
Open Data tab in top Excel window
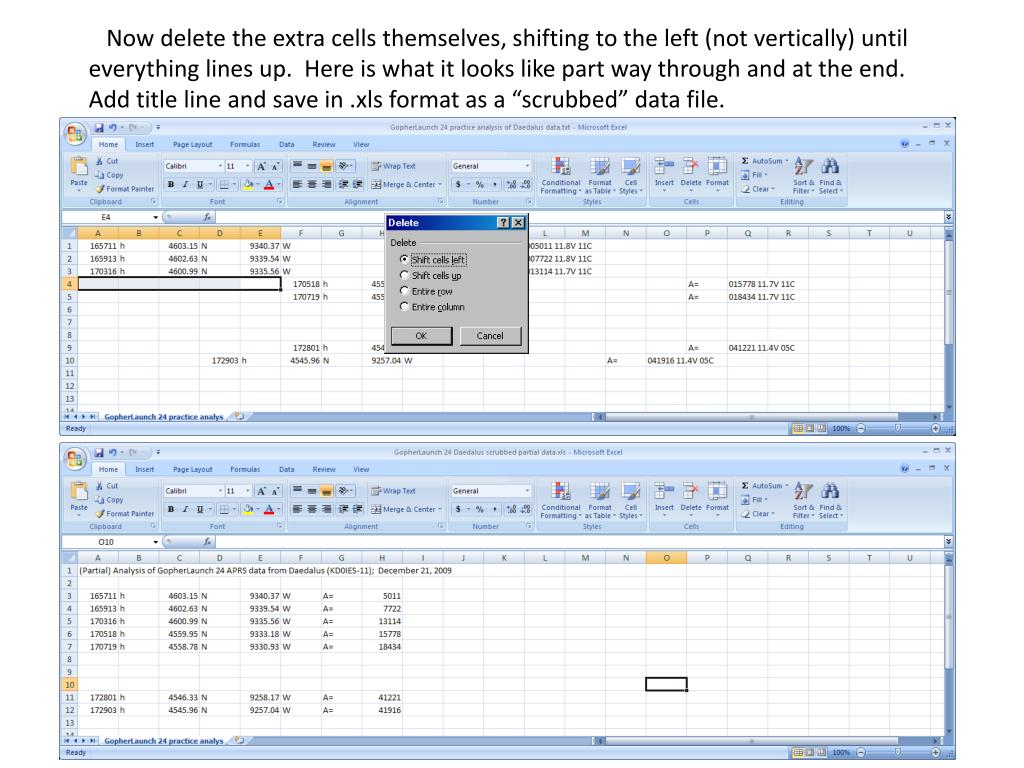287,144
